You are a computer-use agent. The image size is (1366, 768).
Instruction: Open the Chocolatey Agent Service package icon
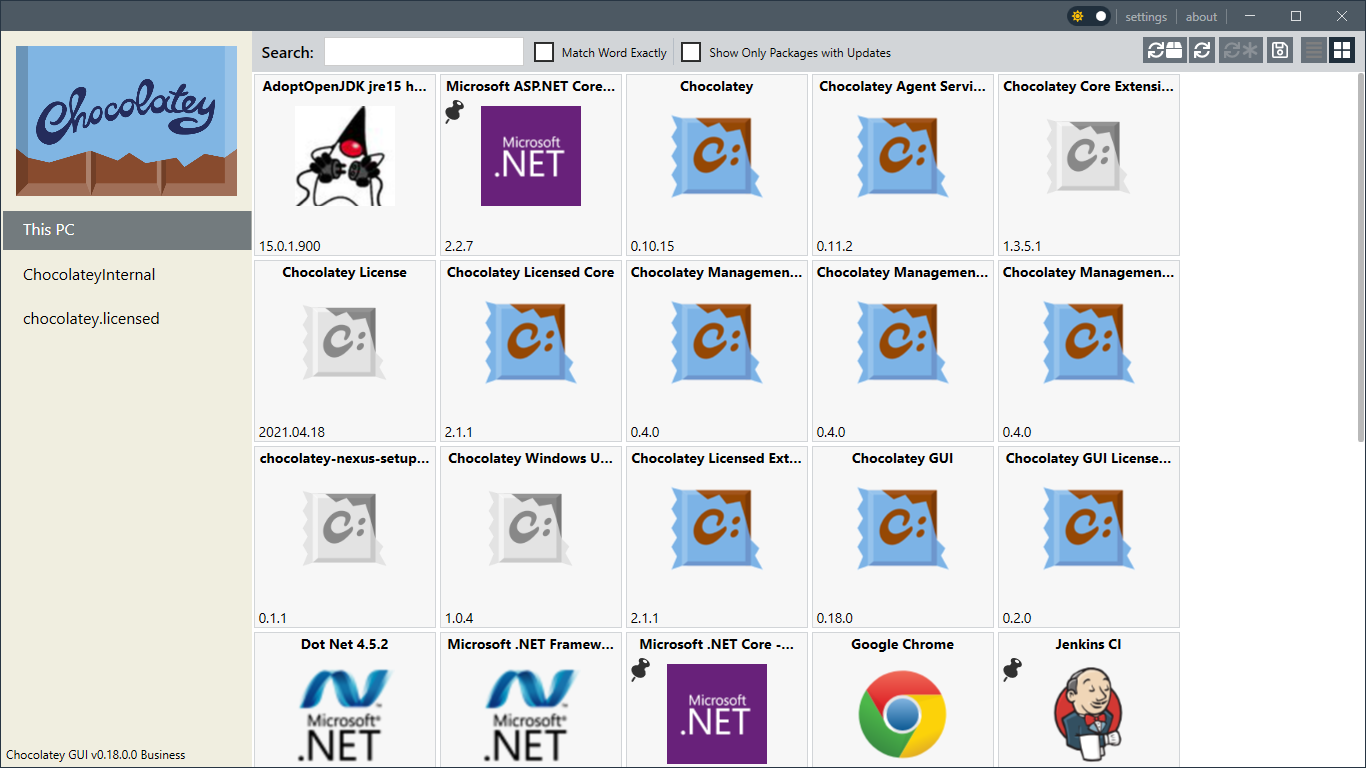pyautogui.click(x=903, y=156)
